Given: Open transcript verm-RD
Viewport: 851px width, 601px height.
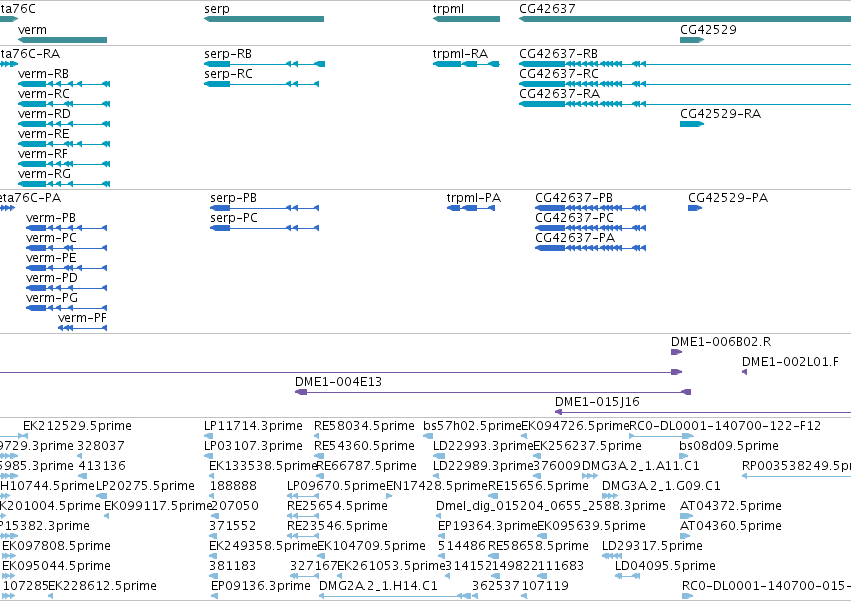Looking at the screenshot, I should [x=44, y=114].
